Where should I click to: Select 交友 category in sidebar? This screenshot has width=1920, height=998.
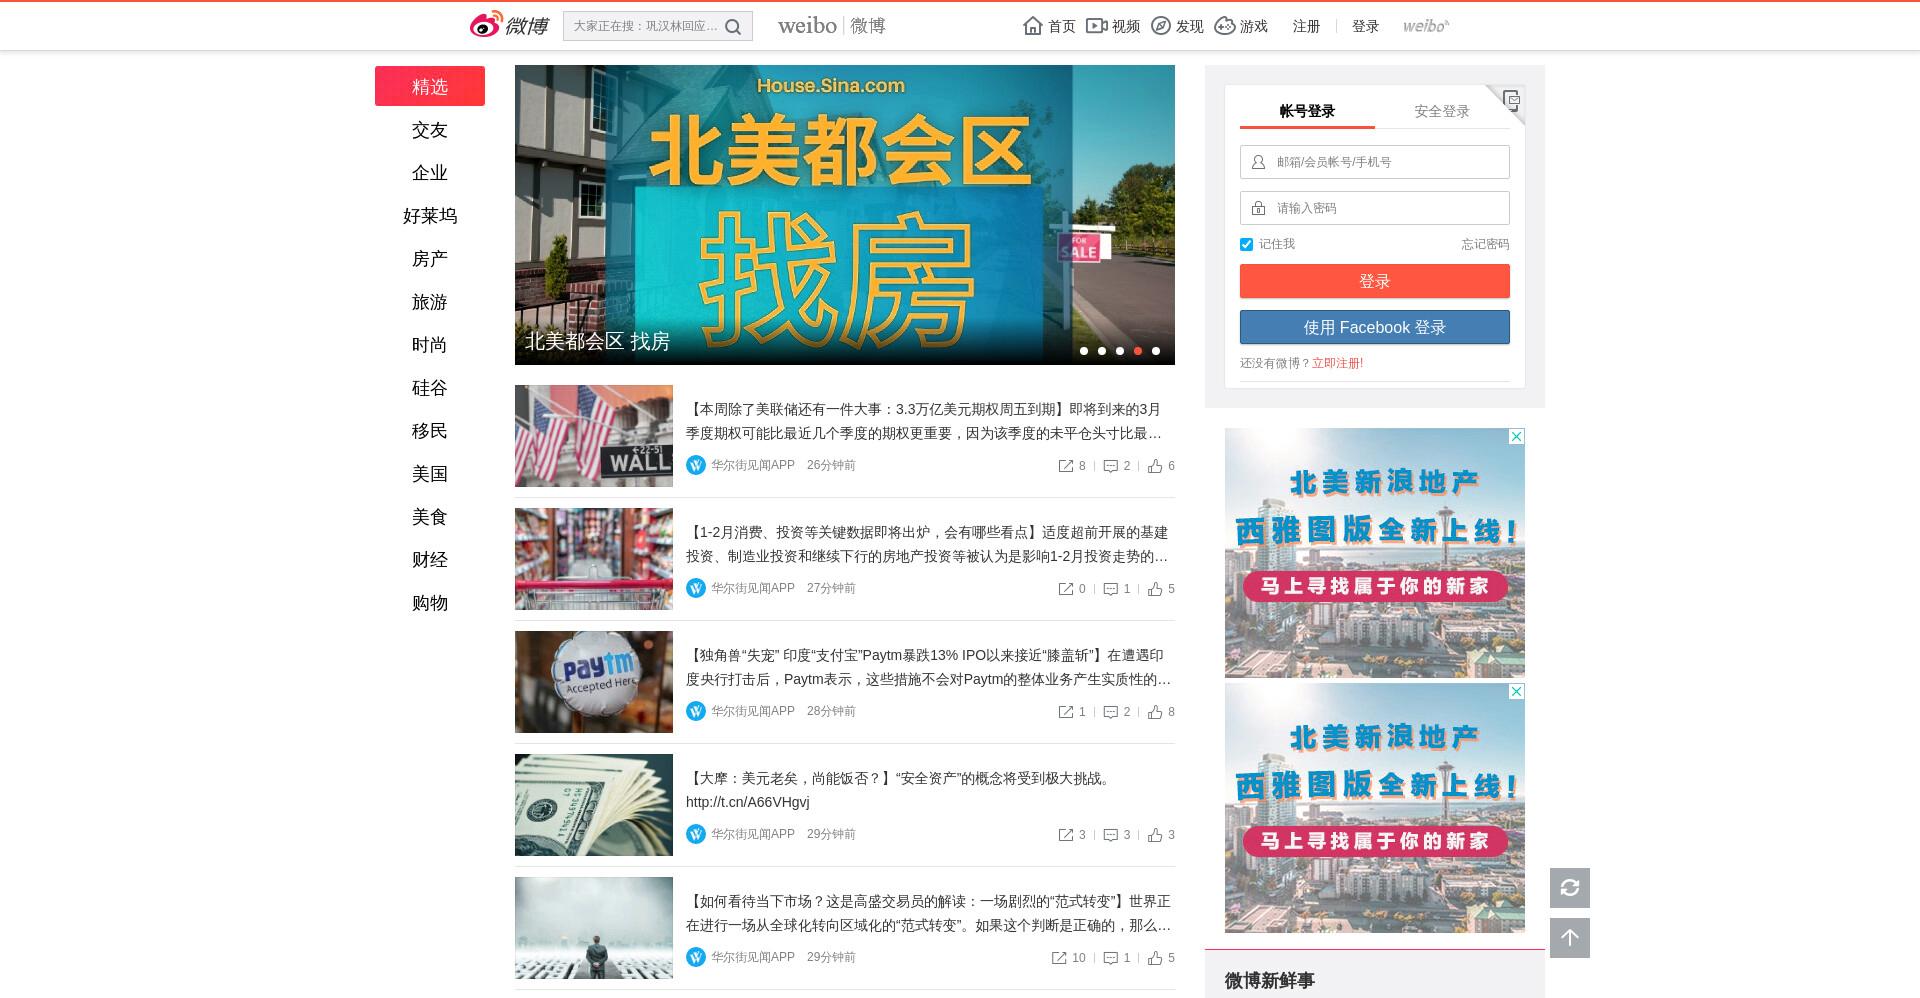coord(430,130)
